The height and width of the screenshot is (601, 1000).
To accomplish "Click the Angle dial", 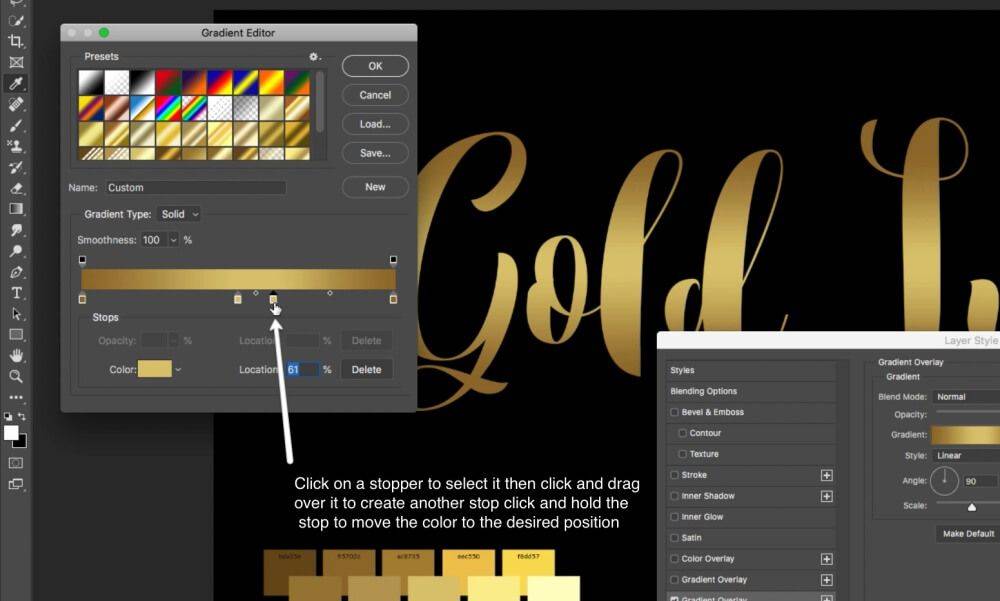I will (x=945, y=481).
